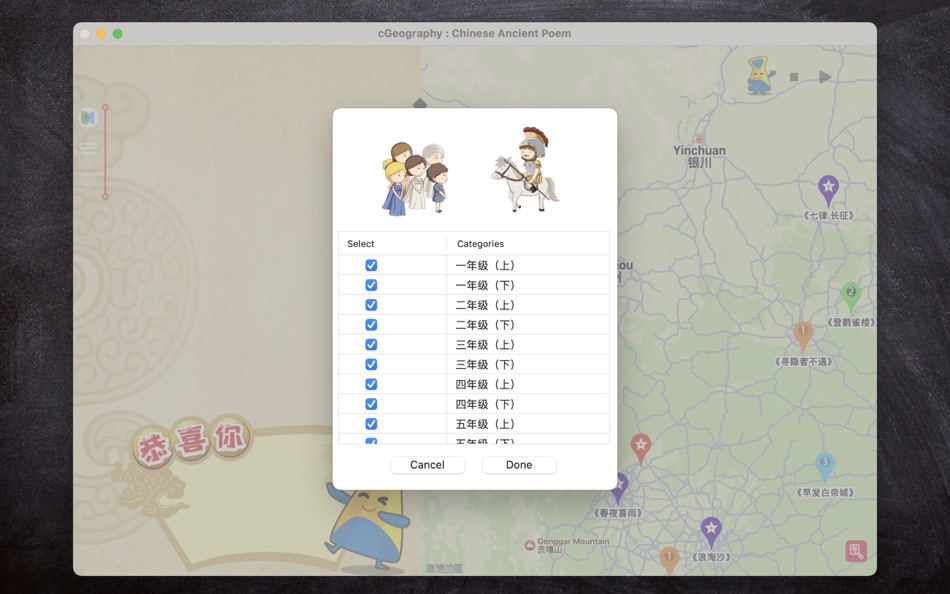This screenshot has width=950, height=594.
Task: Disable the 三年级（下）checkbox
Action: click(x=371, y=364)
